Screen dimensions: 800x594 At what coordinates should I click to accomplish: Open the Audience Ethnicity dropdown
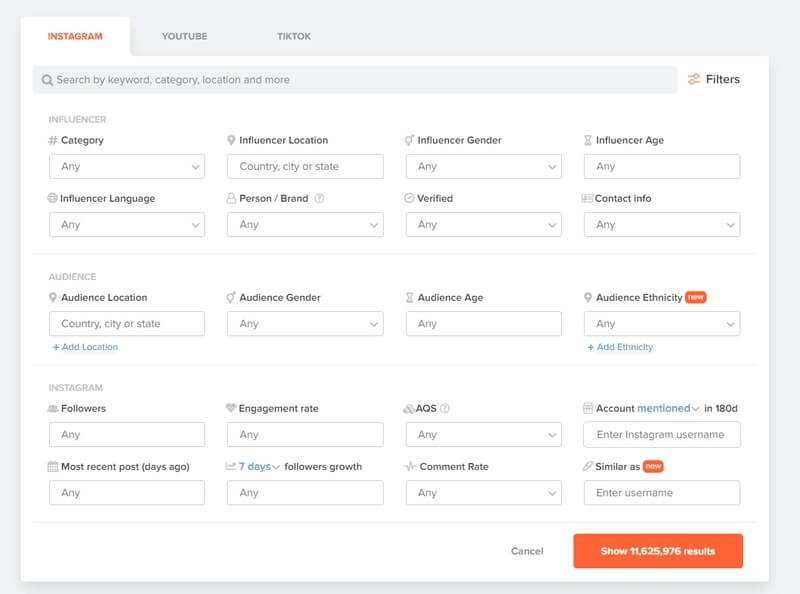point(662,324)
